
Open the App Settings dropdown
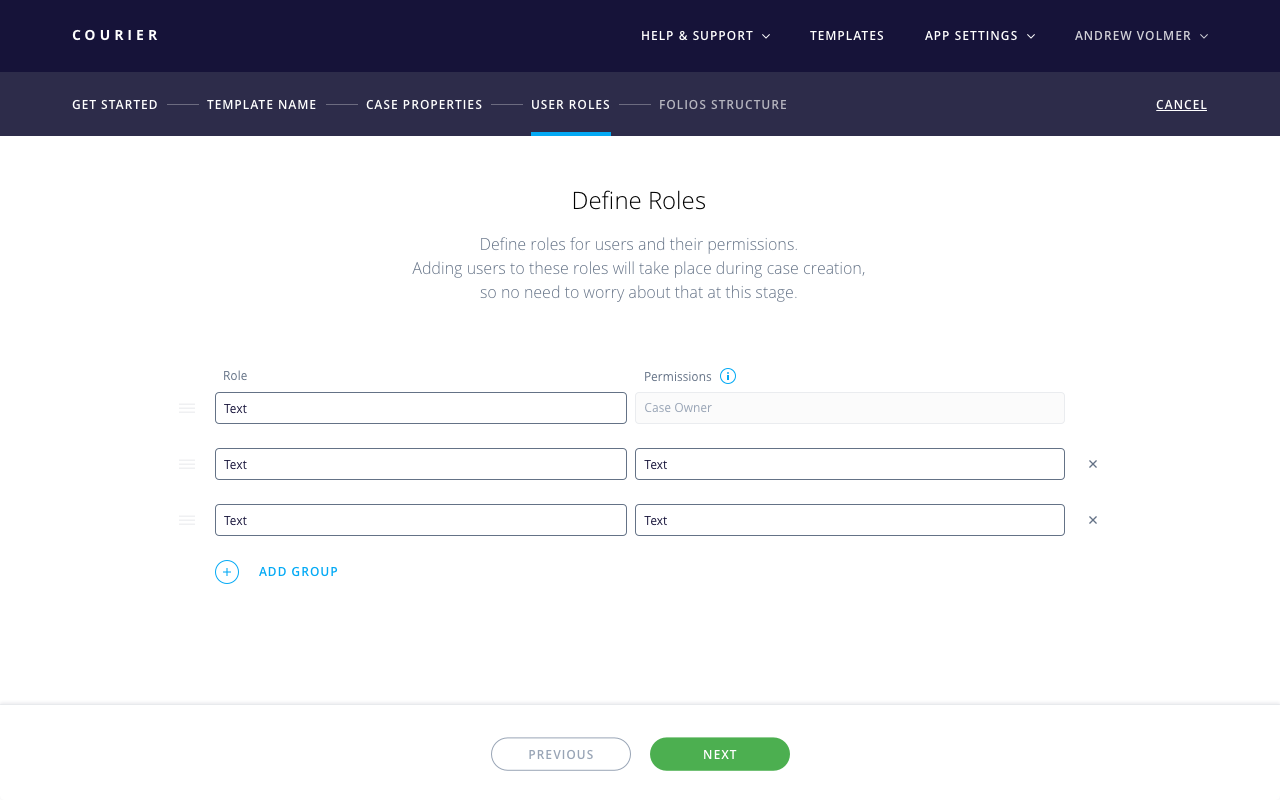(x=979, y=36)
